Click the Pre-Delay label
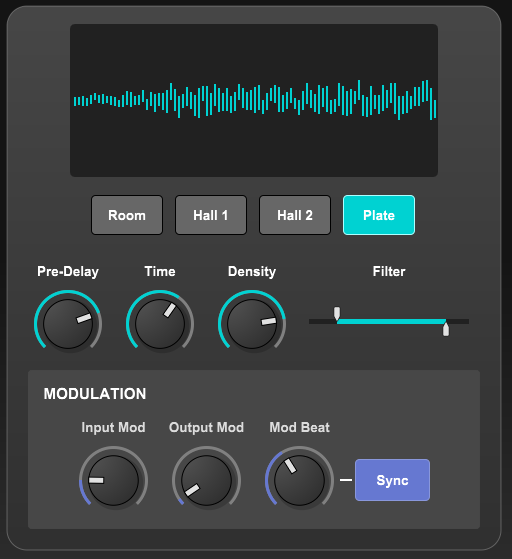 pos(68,272)
